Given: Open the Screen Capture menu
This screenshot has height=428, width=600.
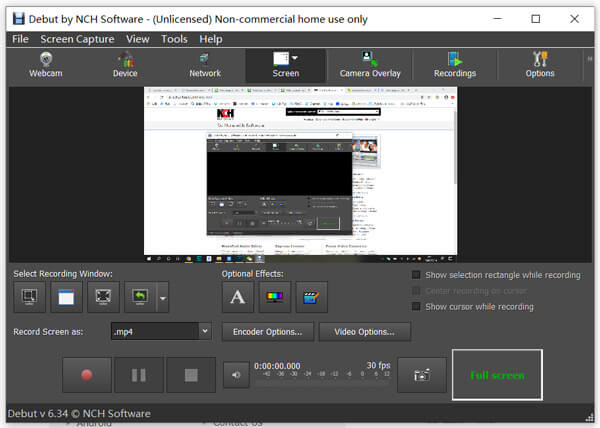Looking at the screenshot, I should pos(77,39).
